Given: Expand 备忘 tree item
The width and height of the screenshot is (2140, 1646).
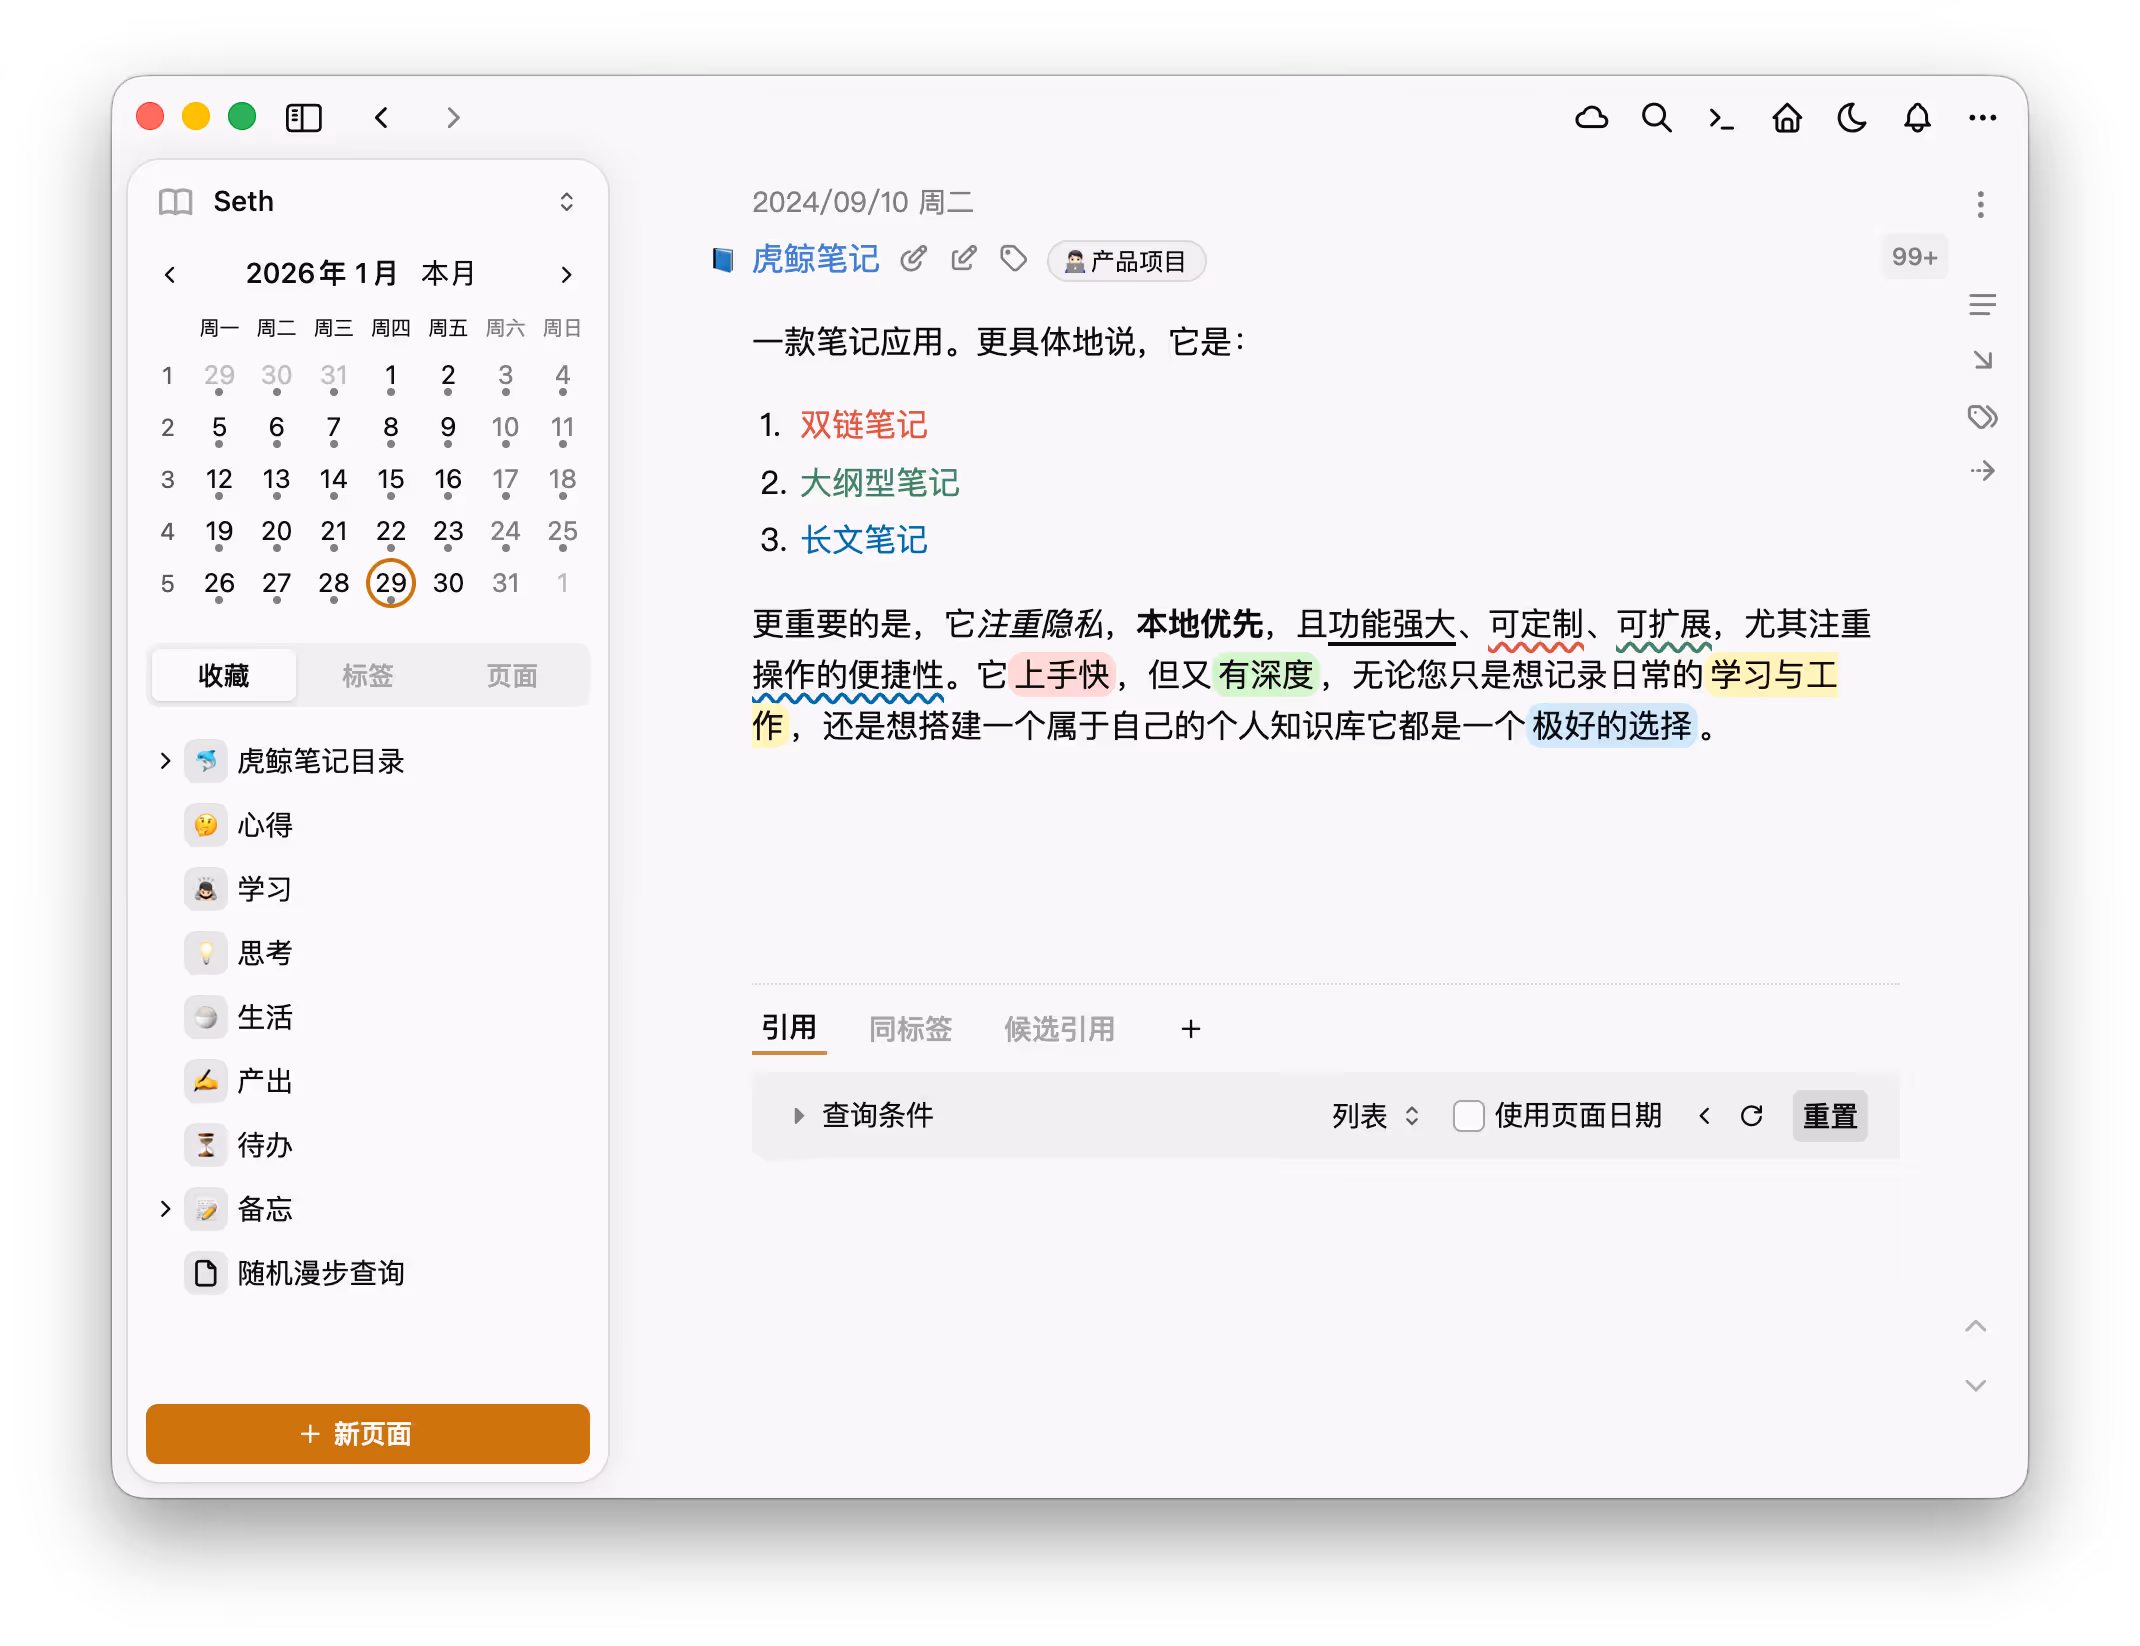Looking at the screenshot, I should (166, 1209).
